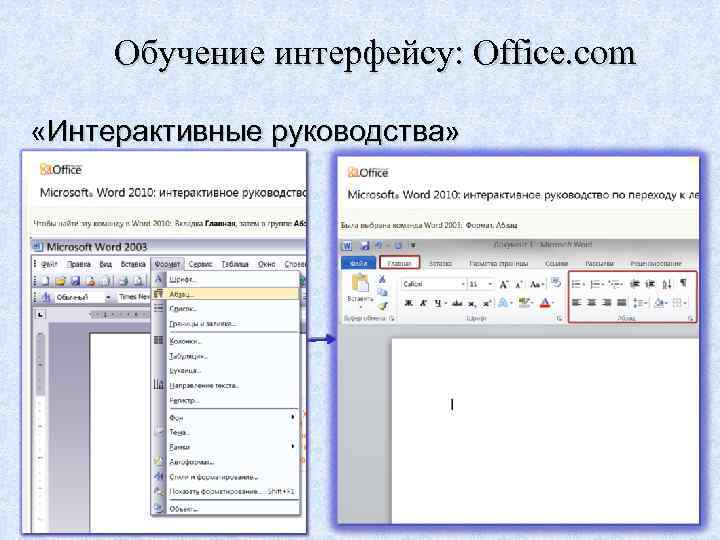Click the Styles AA icon in Word 2003 formatting bar
The image size is (720, 540).
46,298
